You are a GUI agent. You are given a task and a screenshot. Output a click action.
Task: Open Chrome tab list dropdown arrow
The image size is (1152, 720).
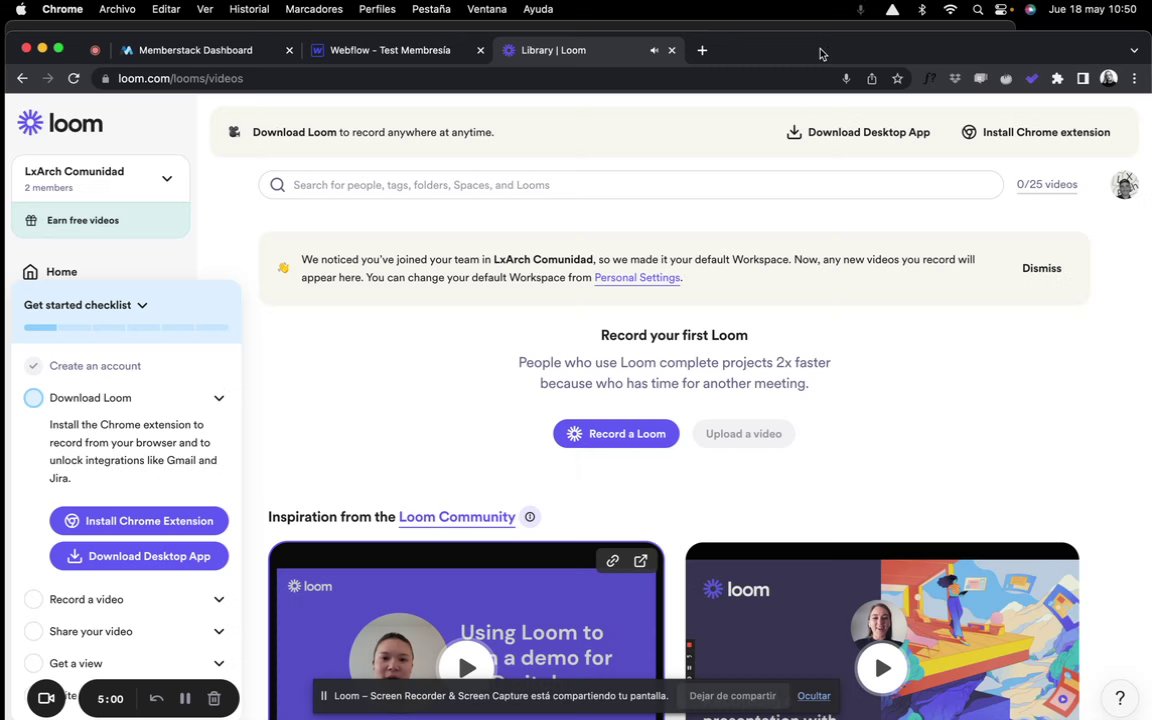[1134, 51]
